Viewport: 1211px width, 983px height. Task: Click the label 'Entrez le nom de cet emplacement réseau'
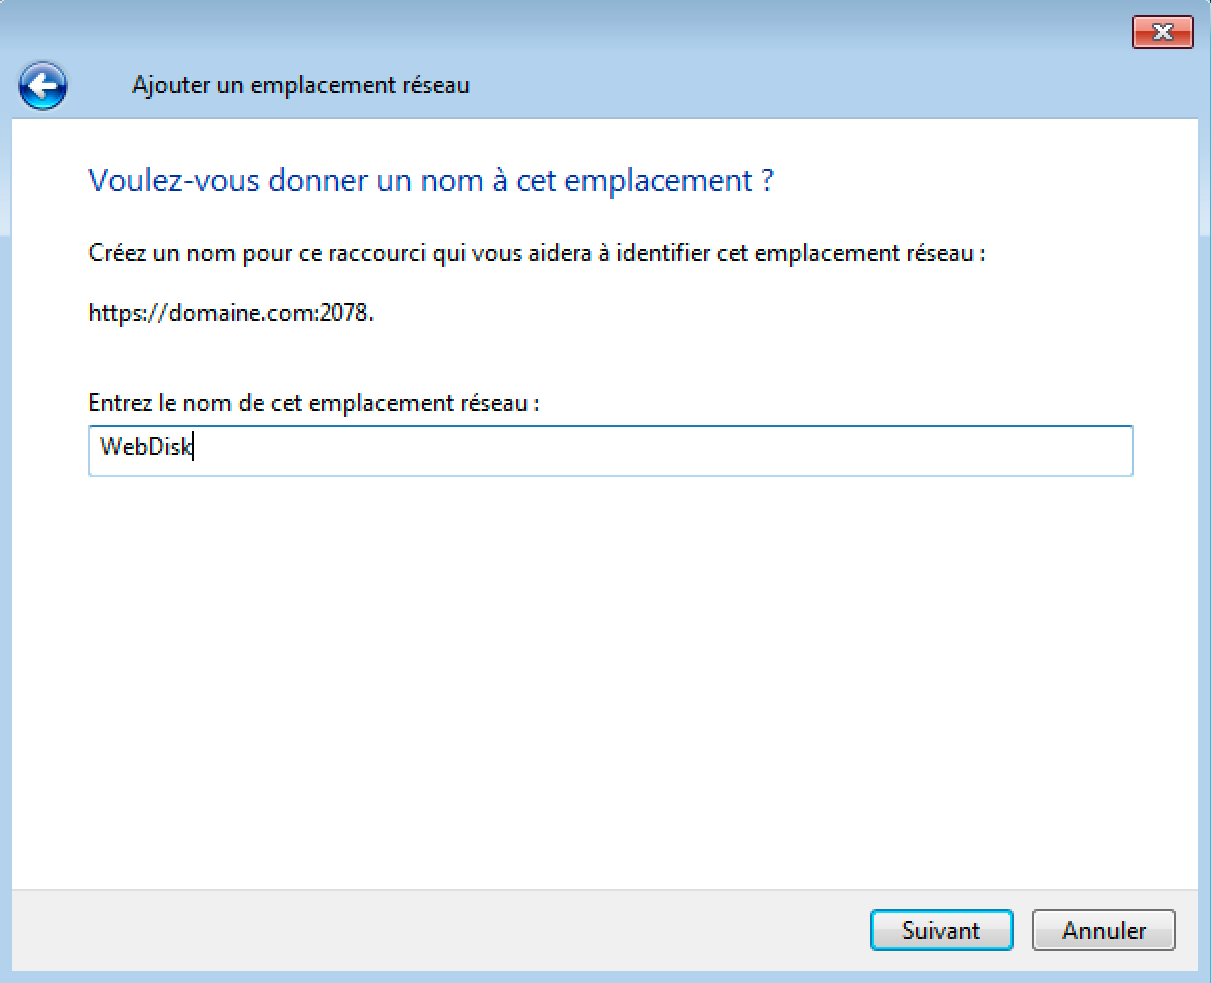pyautogui.click(x=314, y=403)
